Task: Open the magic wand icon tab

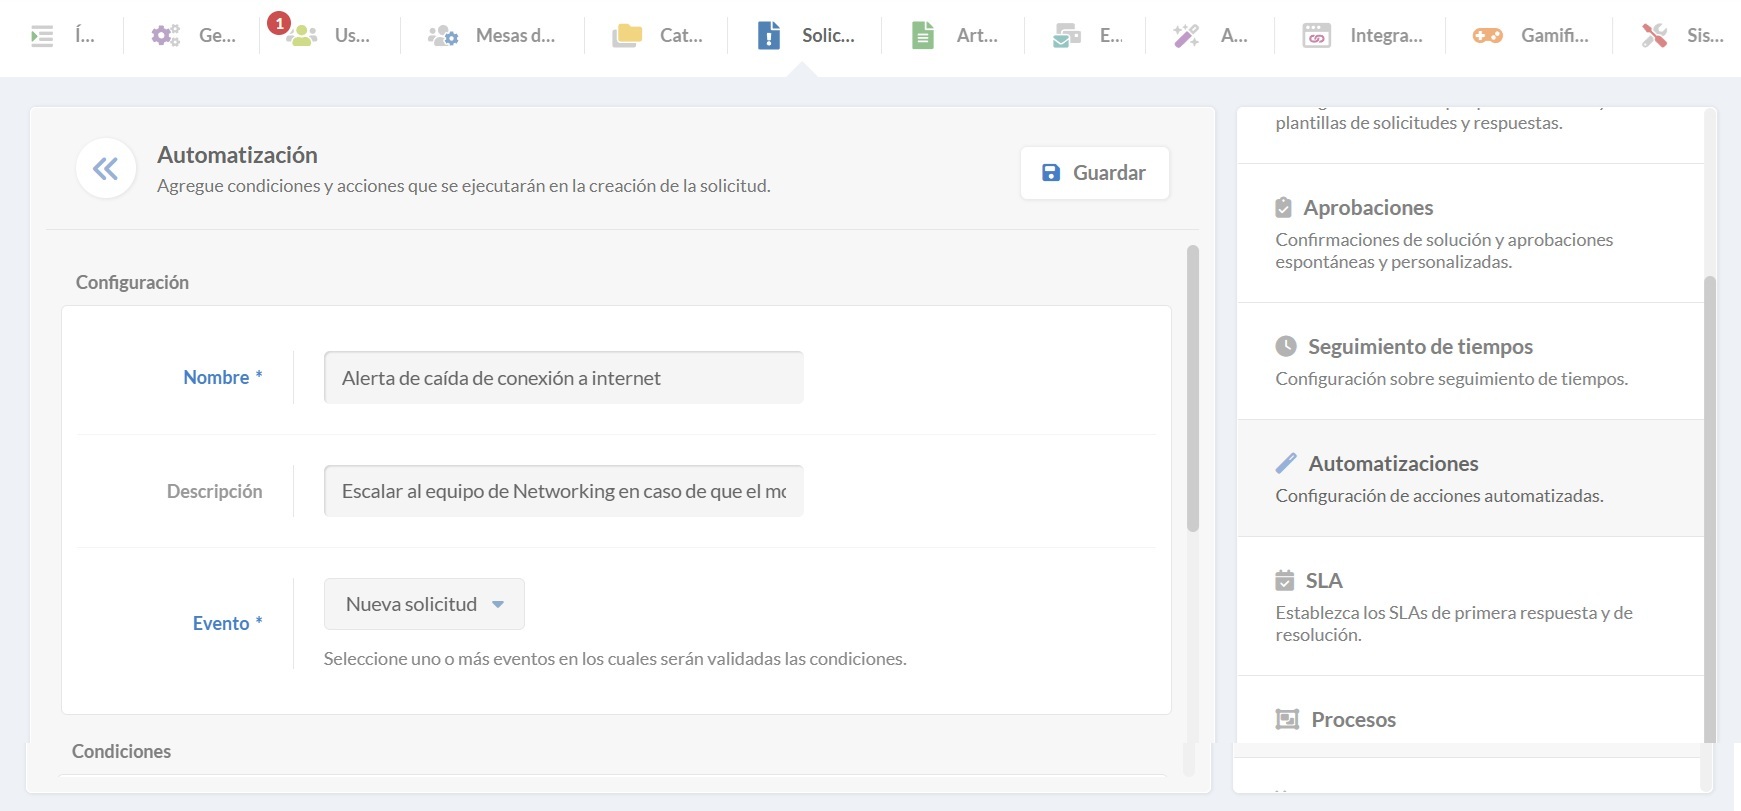Action: pyautogui.click(x=1186, y=36)
